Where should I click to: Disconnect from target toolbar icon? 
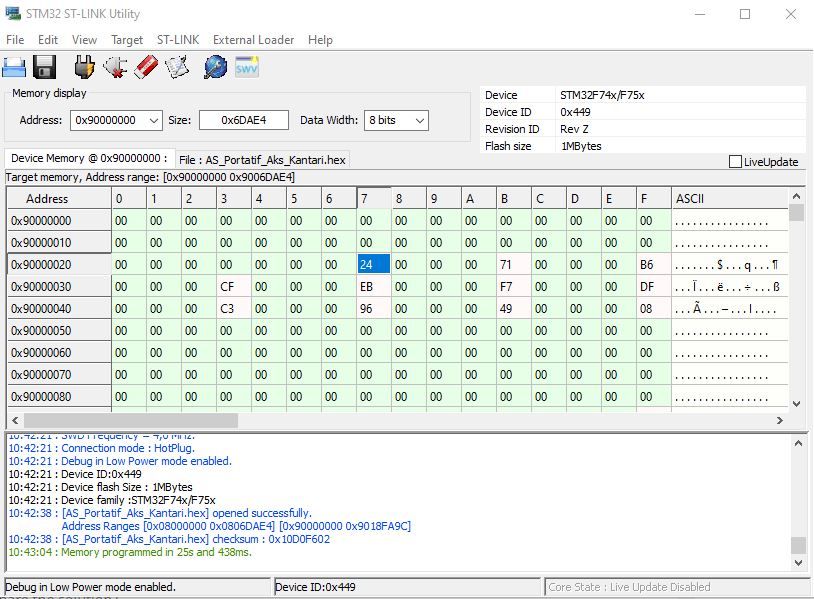coord(115,67)
